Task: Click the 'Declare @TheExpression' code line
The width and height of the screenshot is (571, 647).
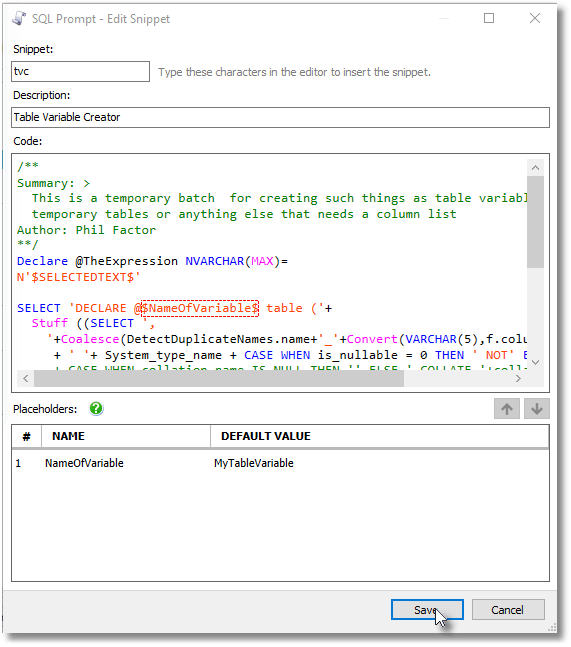Action: pos(152,261)
